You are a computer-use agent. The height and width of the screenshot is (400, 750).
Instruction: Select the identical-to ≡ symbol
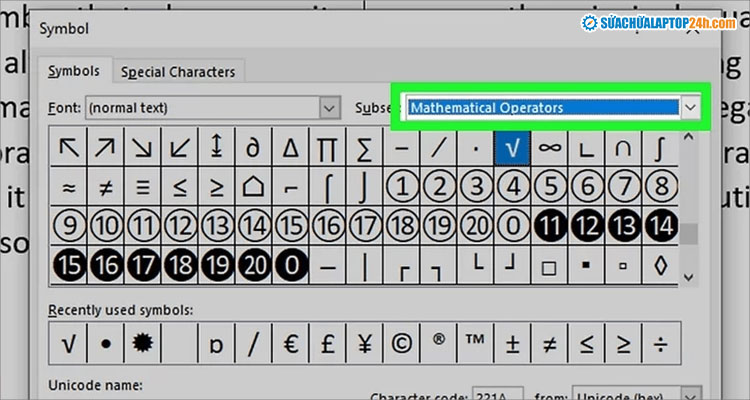(143, 187)
